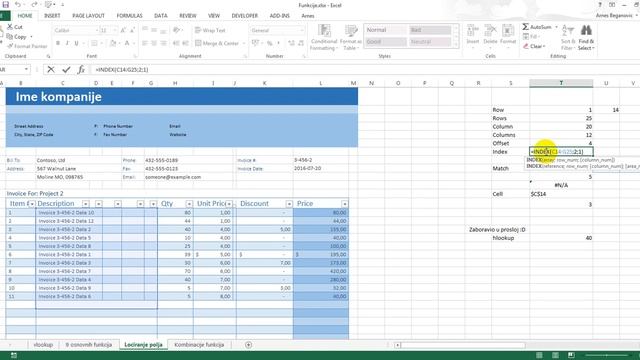Apply the Neutral cell style
The height and width of the screenshot is (360, 640).
click(430, 42)
